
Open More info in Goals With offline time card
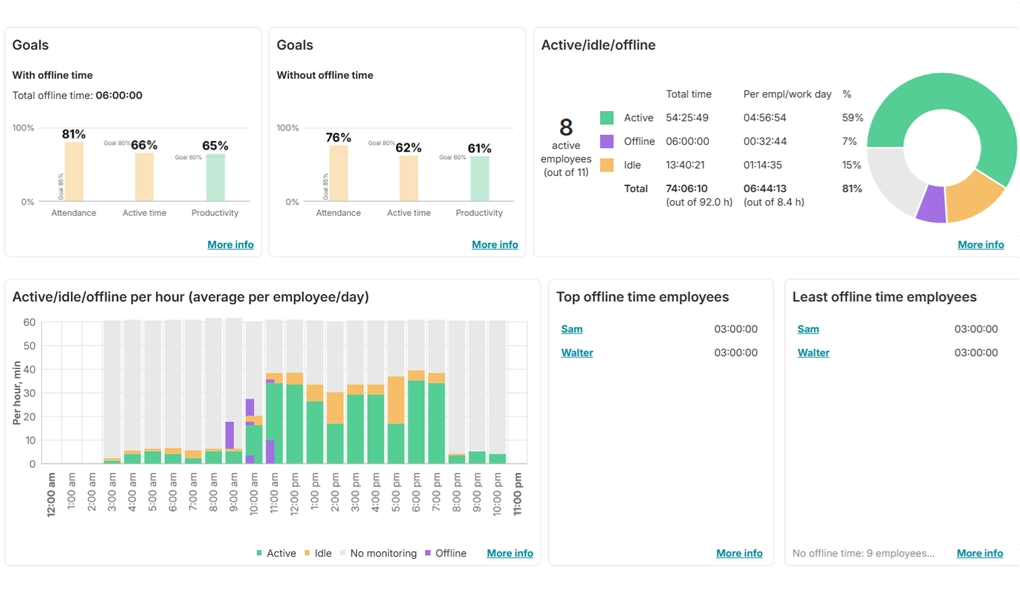[230, 245]
